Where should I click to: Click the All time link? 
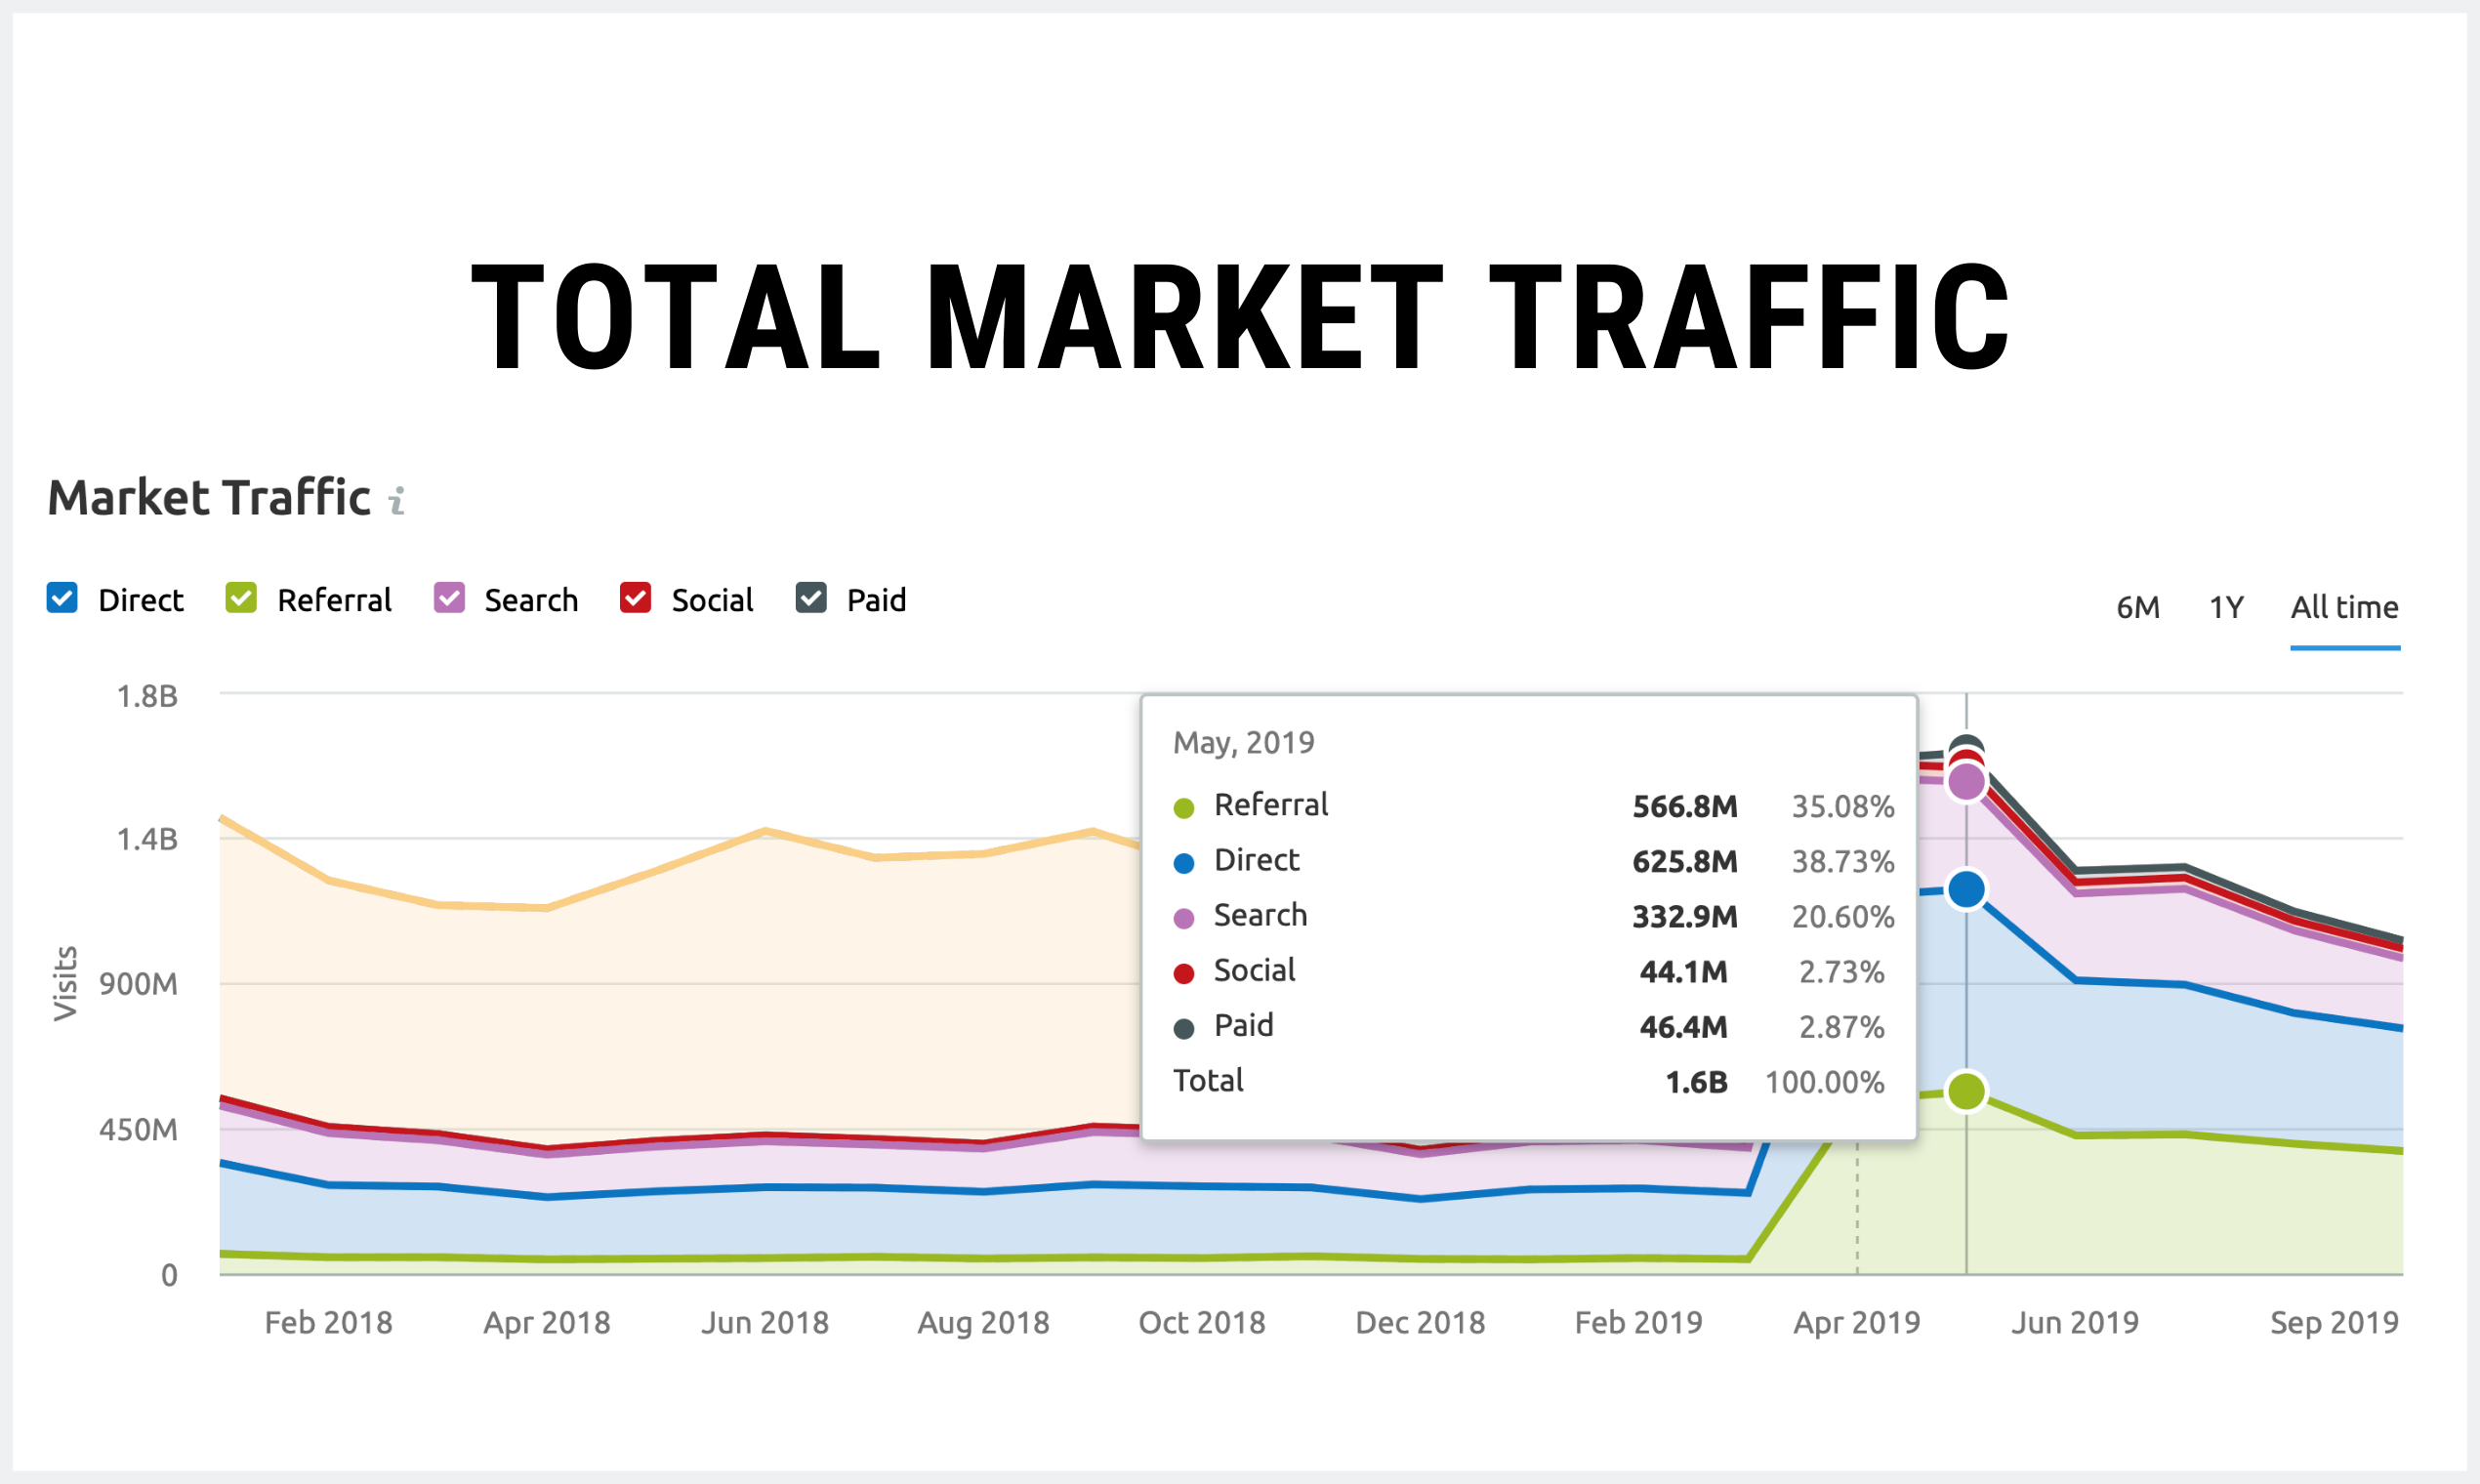coord(2344,607)
